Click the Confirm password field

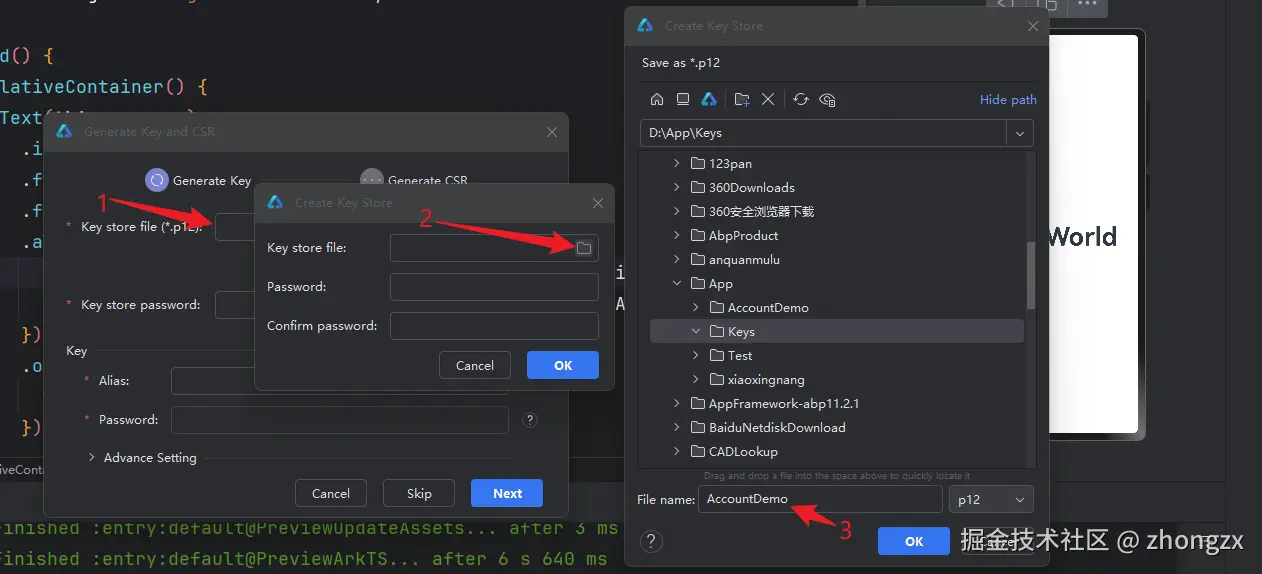(x=494, y=326)
